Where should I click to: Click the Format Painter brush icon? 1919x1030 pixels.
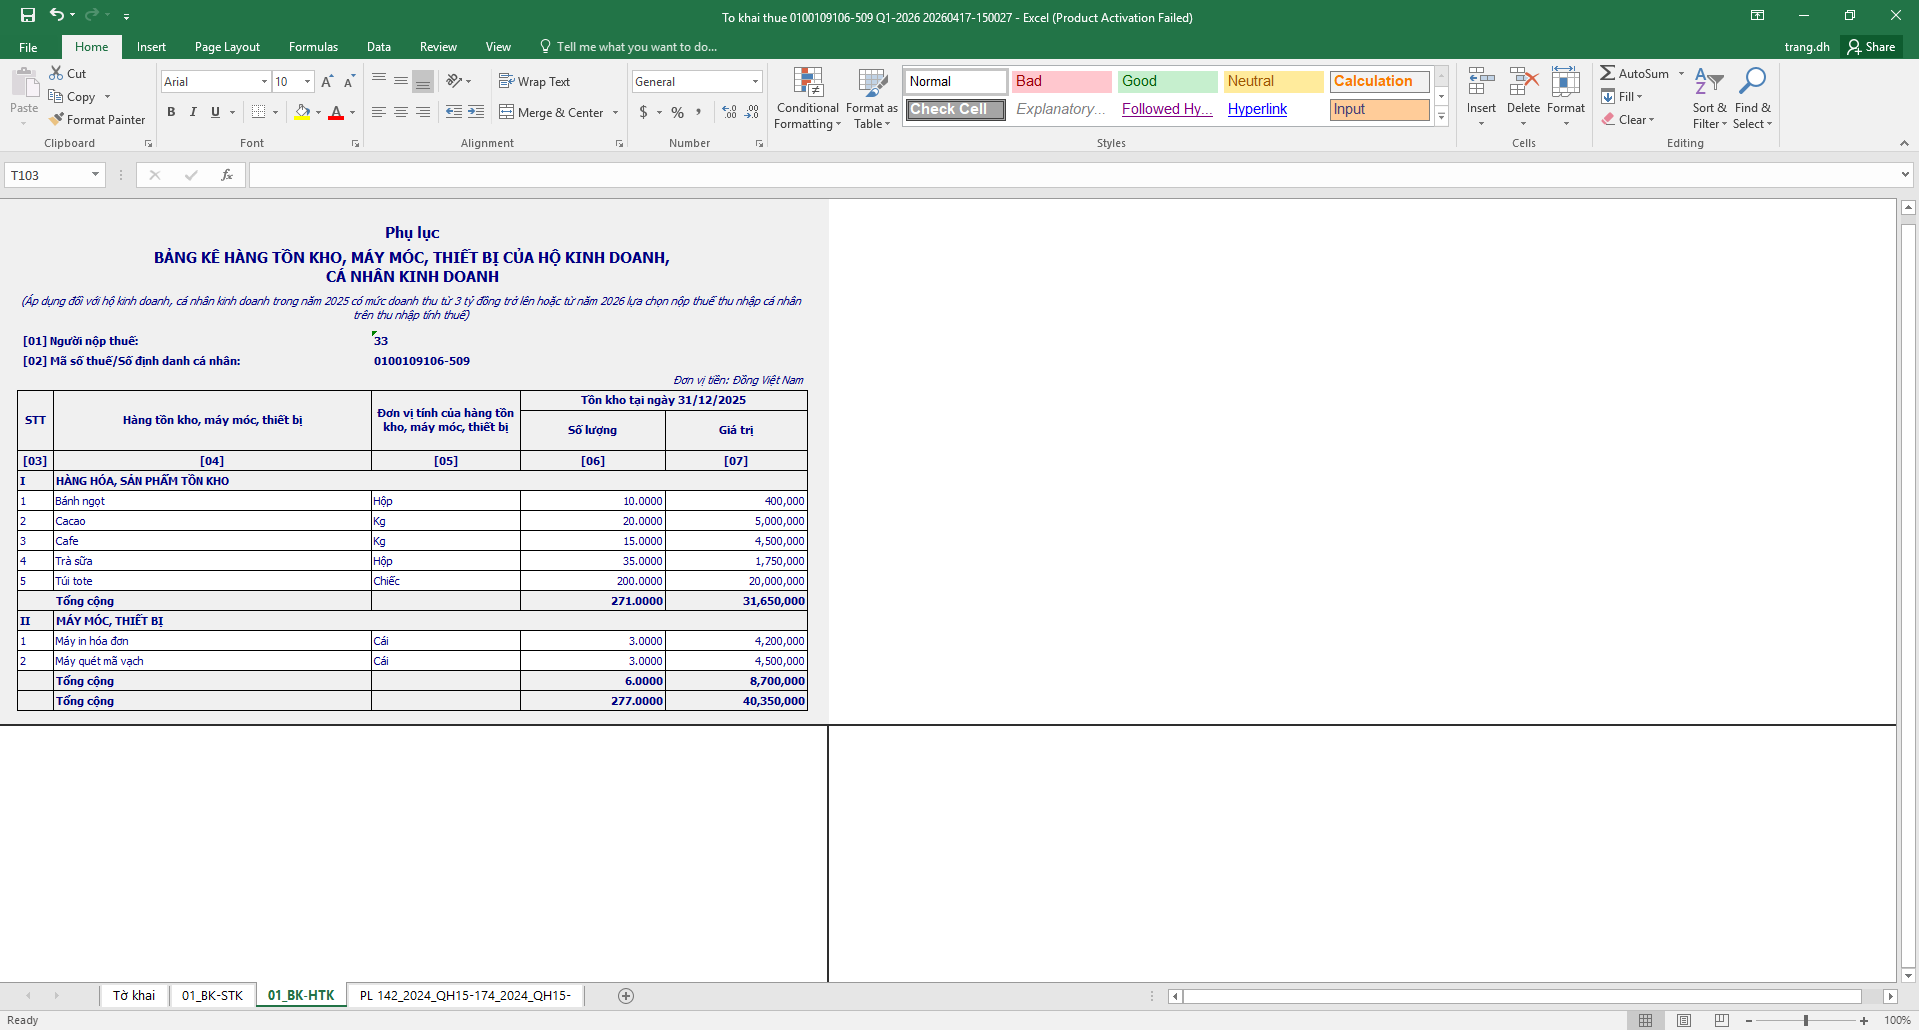[x=57, y=120]
